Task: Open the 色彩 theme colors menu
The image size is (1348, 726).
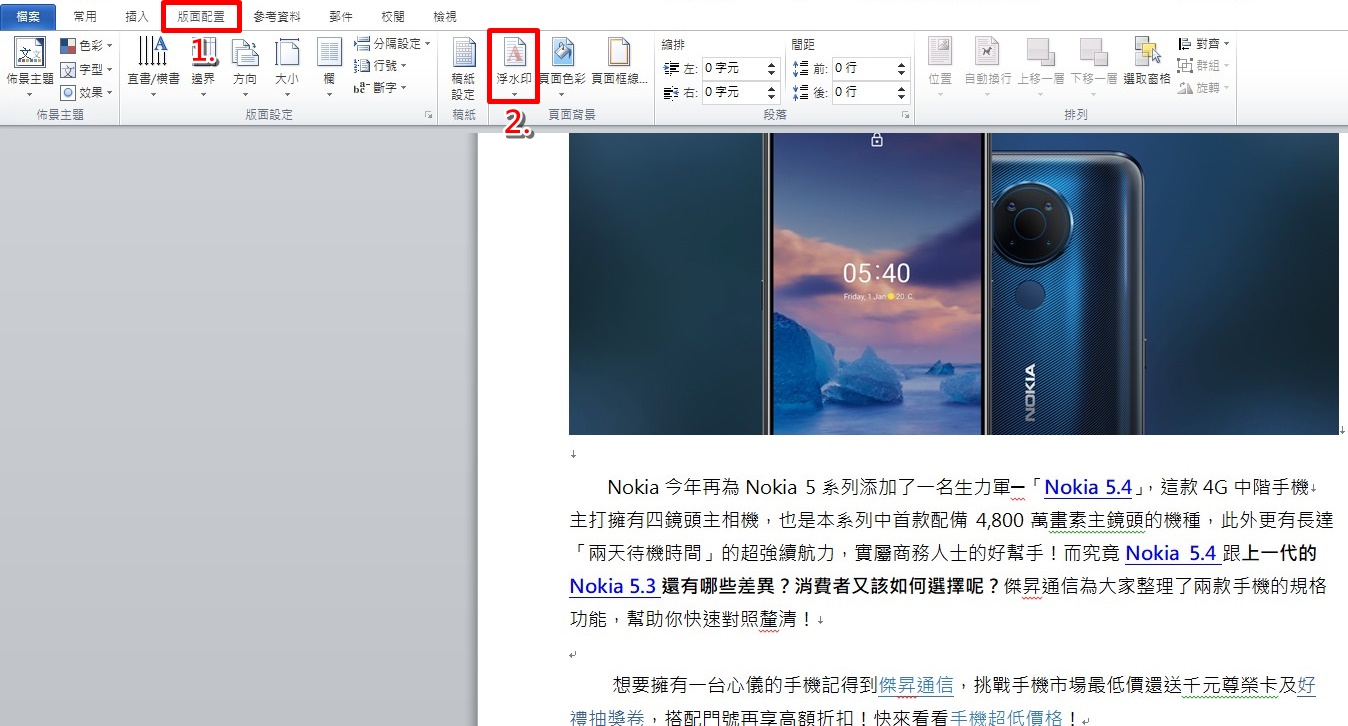Action: (86, 46)
